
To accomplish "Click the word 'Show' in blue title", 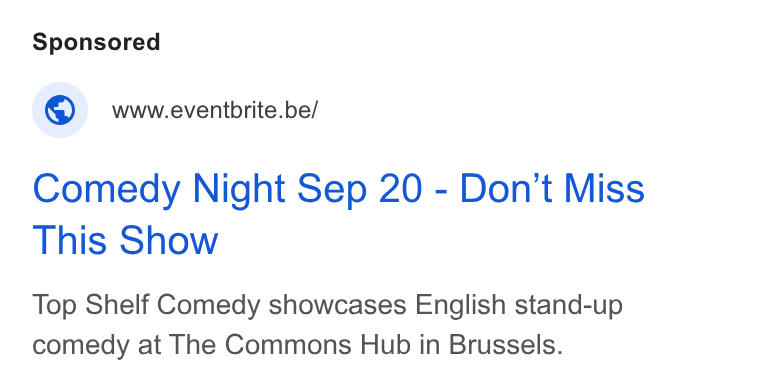I will click(x=169, y=241).
